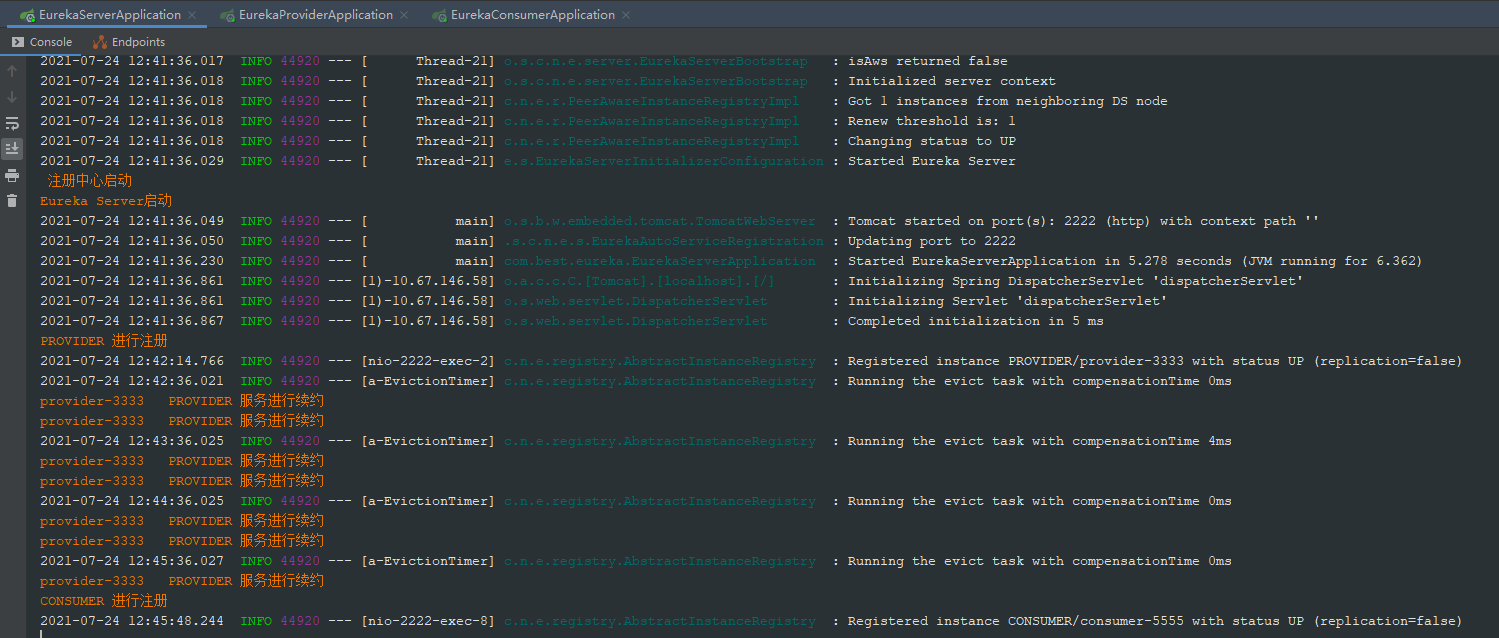Close the EurekaProviderApplication tab
1499x638 pixels.
[404, 15]
